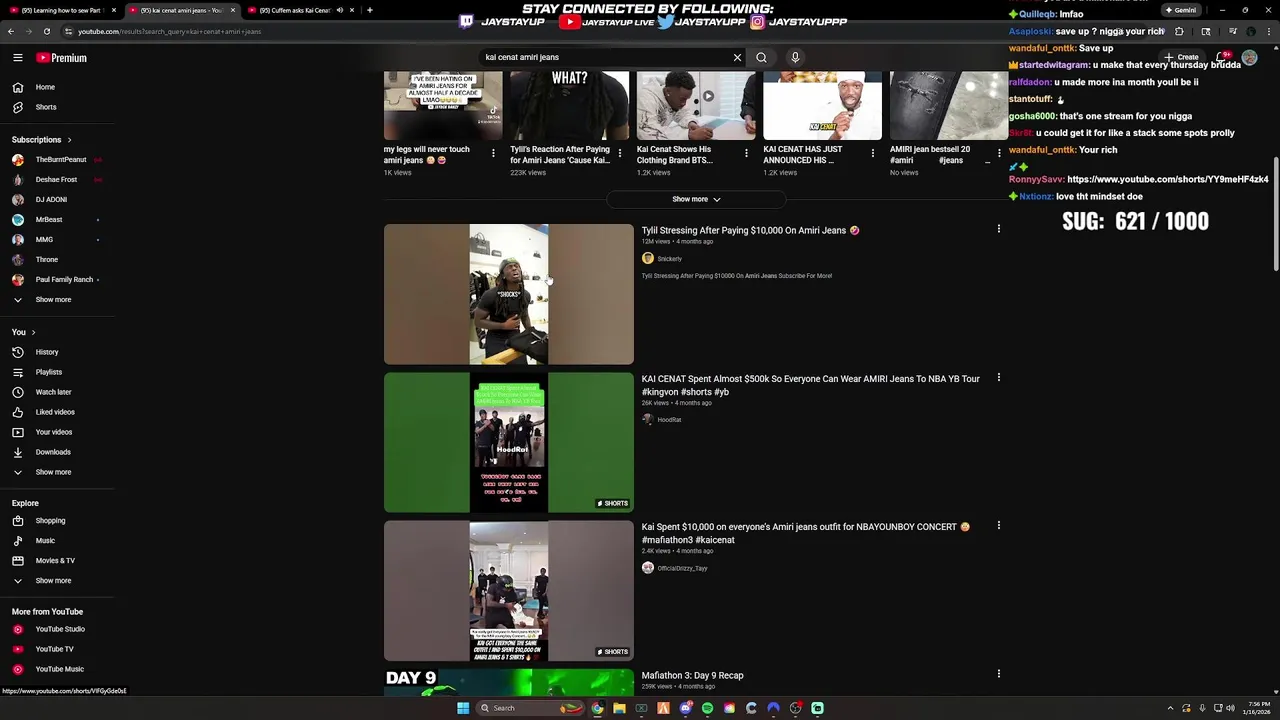1280x720 pixels.
Task: Open Liked videos in the sidebar
Action: [57, 412]
